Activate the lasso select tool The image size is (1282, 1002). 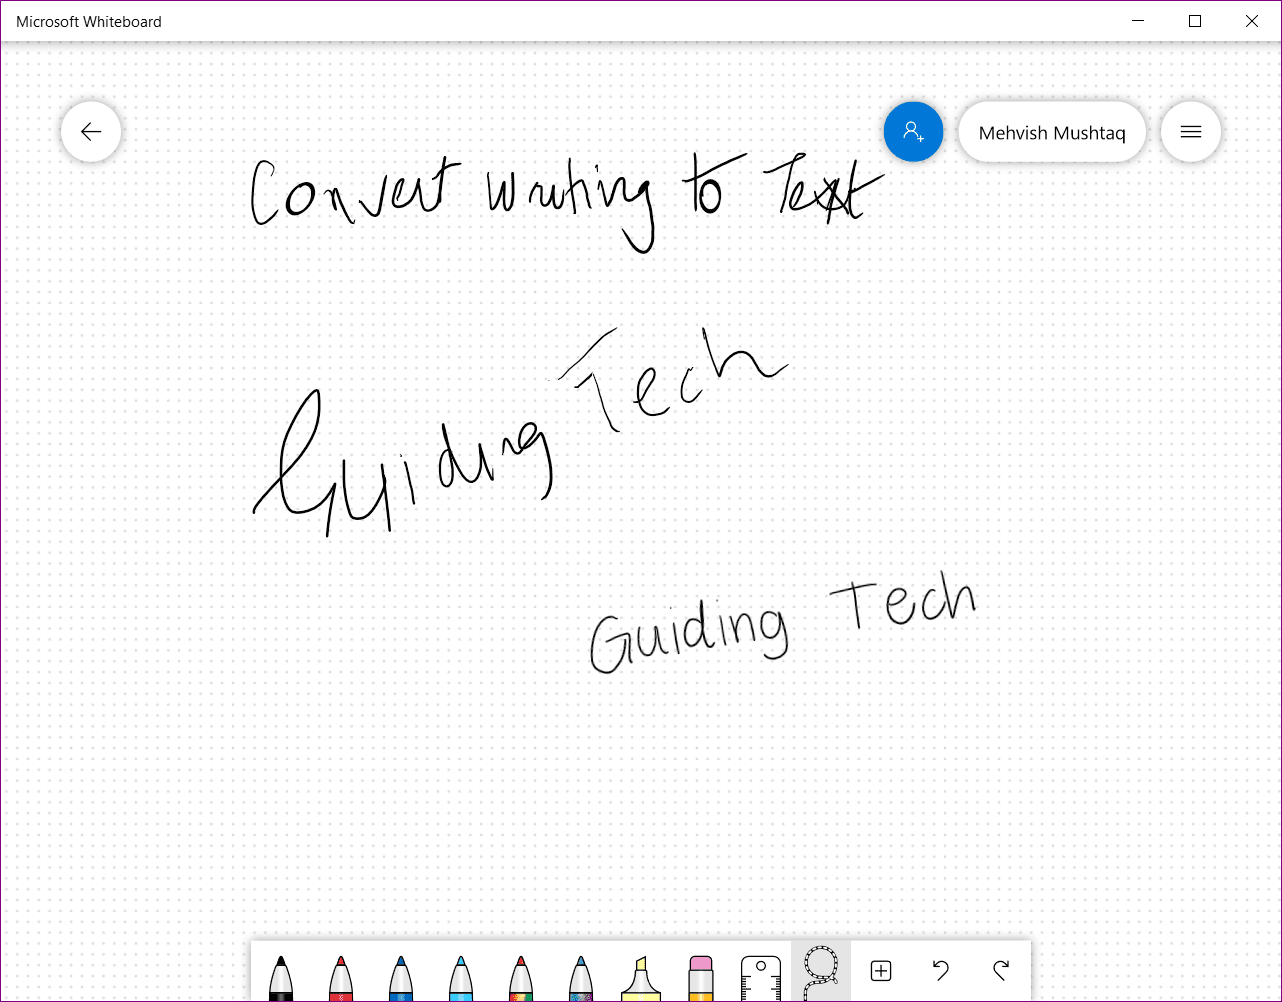821,971
